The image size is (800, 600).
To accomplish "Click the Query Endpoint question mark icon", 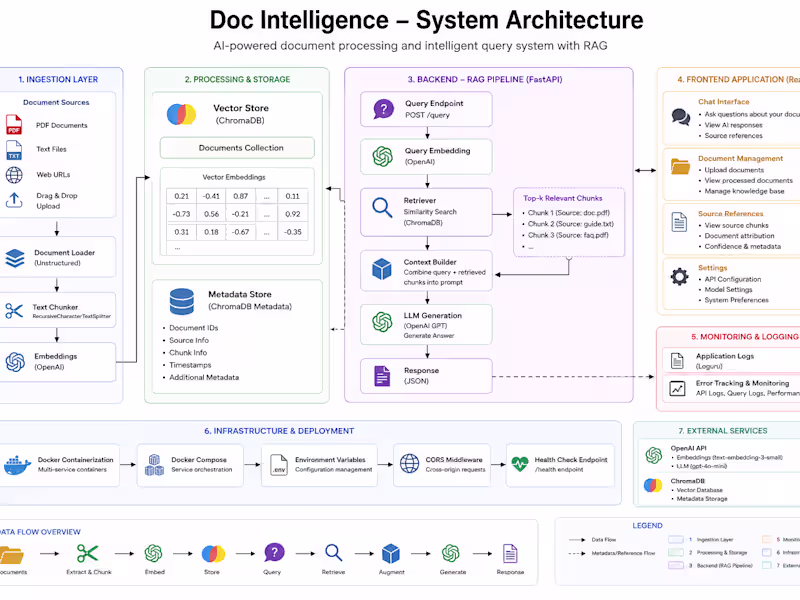I will [383, 109].
